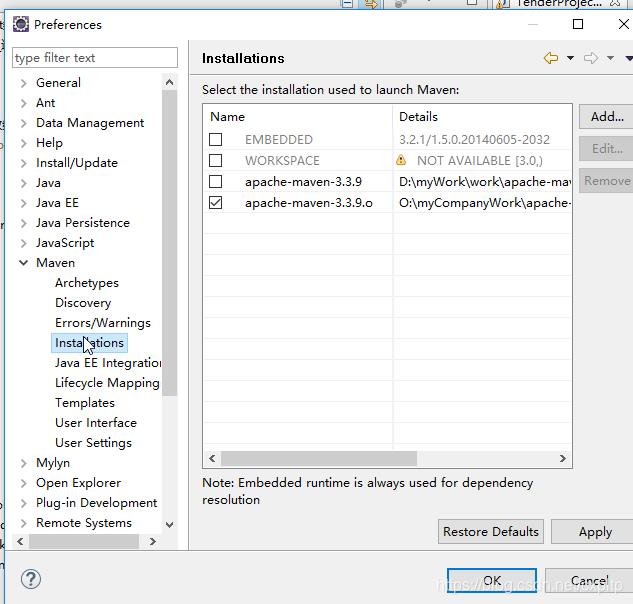This screenshot has width=633, height=604.
Task: Open User Interface preferences
Action: coord(96,423)
